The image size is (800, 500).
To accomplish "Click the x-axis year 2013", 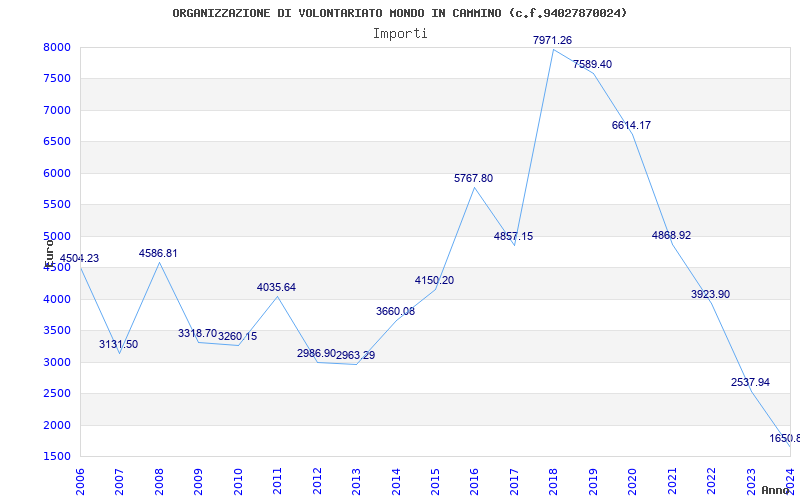I will click(356, 480).
